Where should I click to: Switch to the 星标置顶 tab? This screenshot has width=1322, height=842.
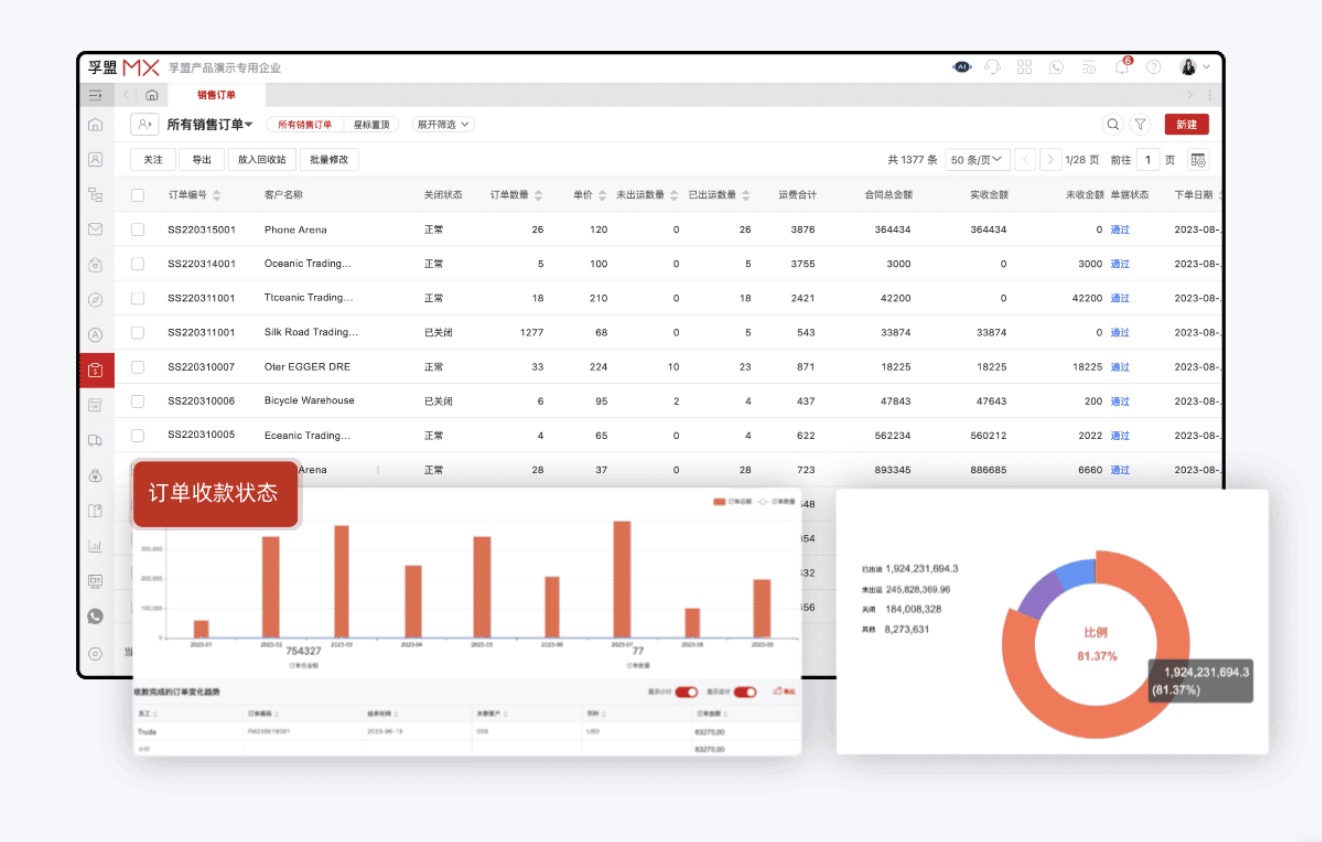click(371, 125)
